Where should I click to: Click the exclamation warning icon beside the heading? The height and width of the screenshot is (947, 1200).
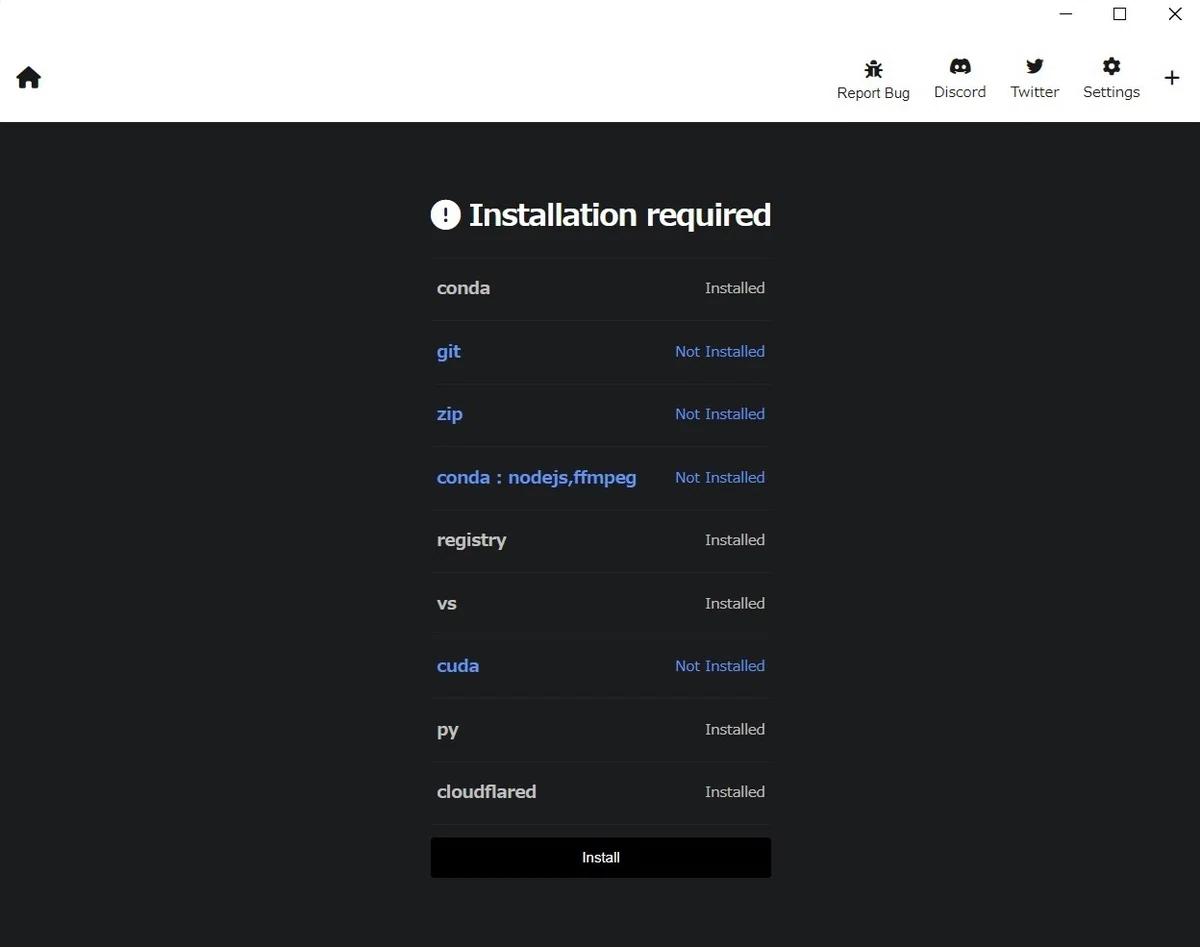coord(445,215)
